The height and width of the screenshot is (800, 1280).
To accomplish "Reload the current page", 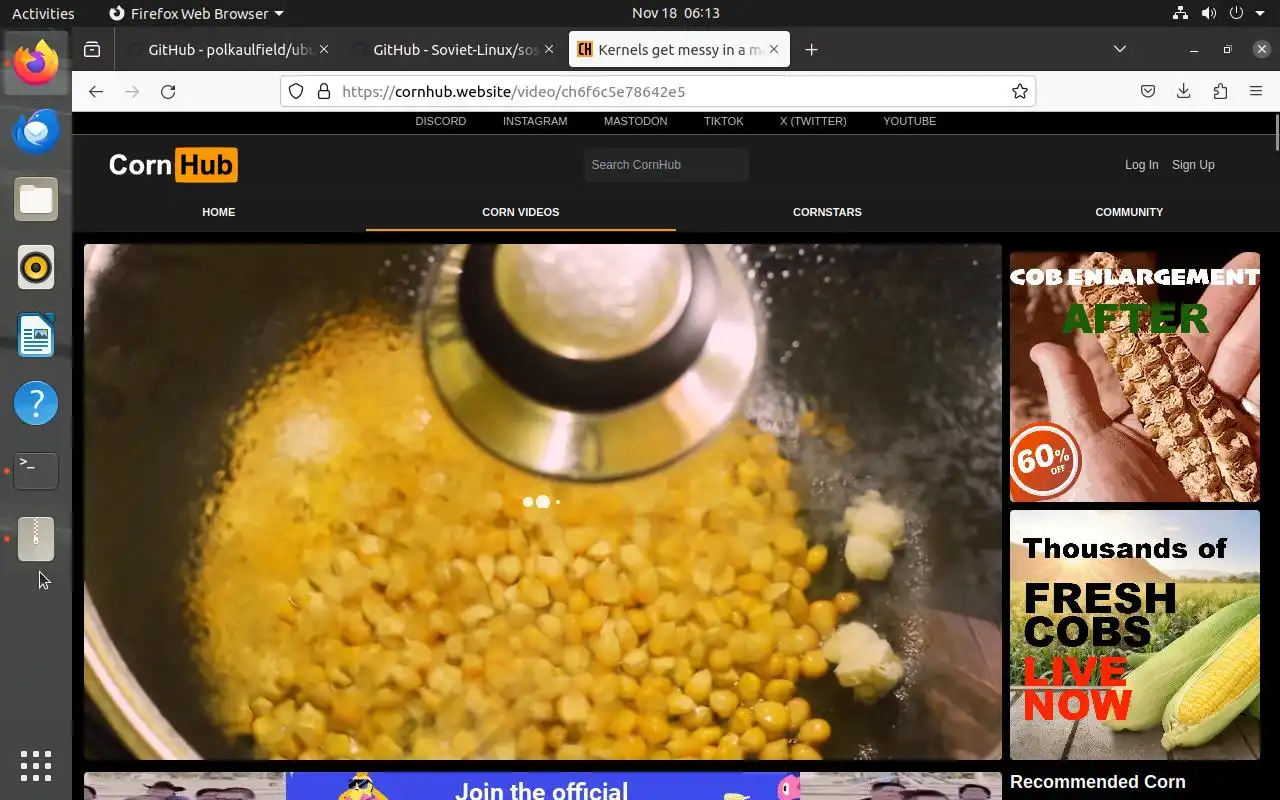I will click(x=168, y=91).
